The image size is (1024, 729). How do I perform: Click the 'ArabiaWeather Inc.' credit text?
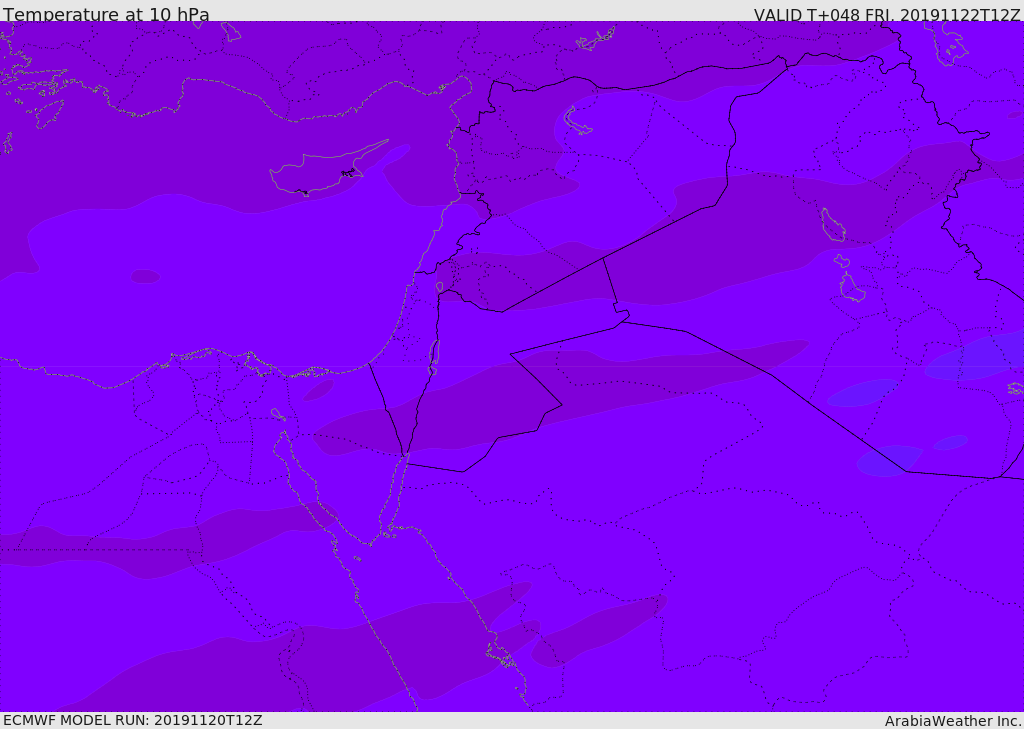[x=954, y=721]
